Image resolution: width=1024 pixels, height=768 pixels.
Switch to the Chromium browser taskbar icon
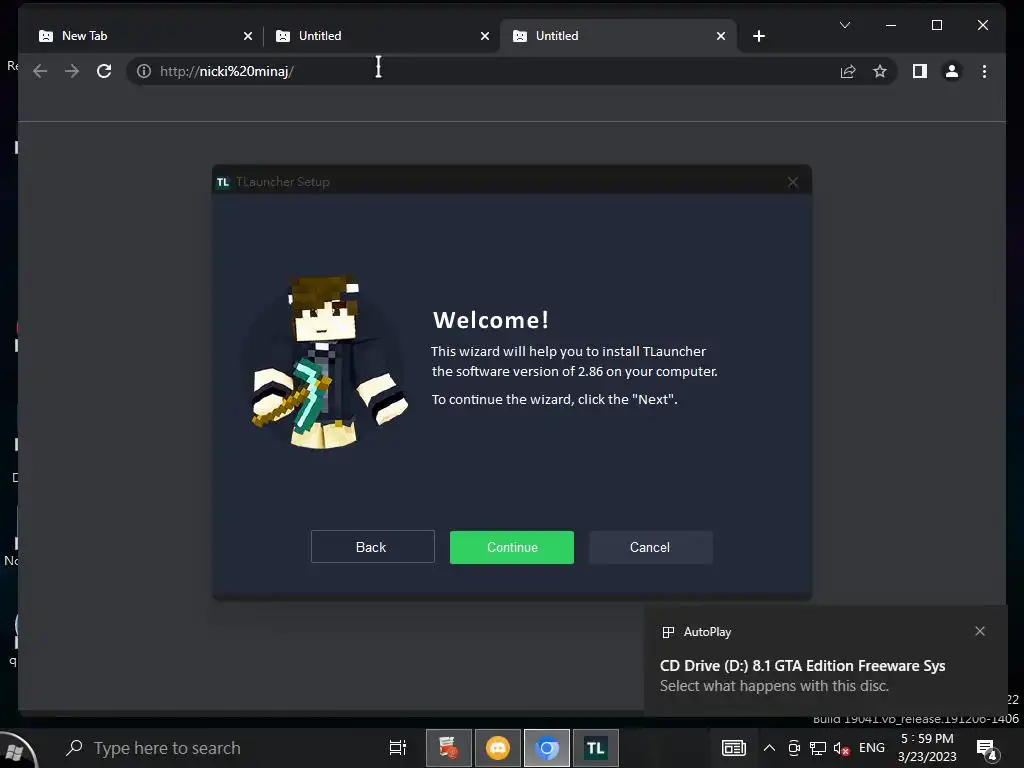(547, 748)
